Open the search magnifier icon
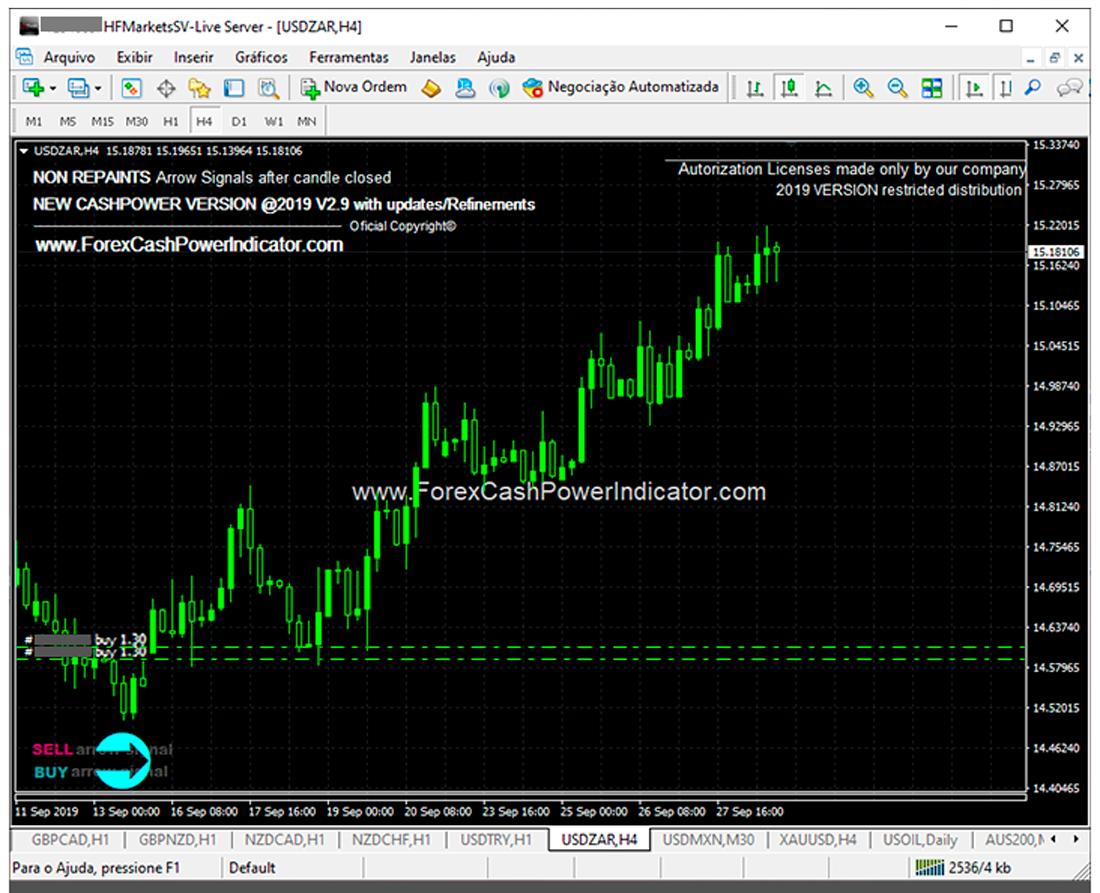Screen dimensions: 1100x893 pyautogui.click(x=1033, y=88)
